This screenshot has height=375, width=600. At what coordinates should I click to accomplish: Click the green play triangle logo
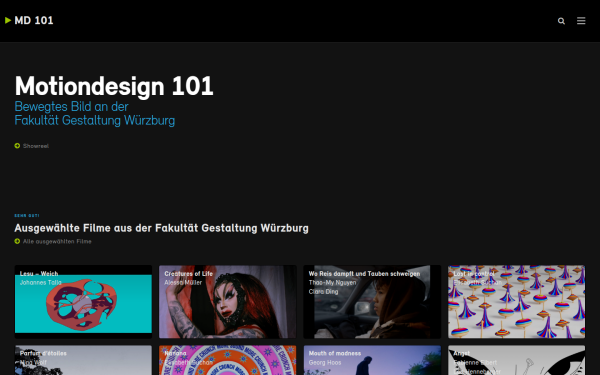pyautogui.click(x=8, y=20)
